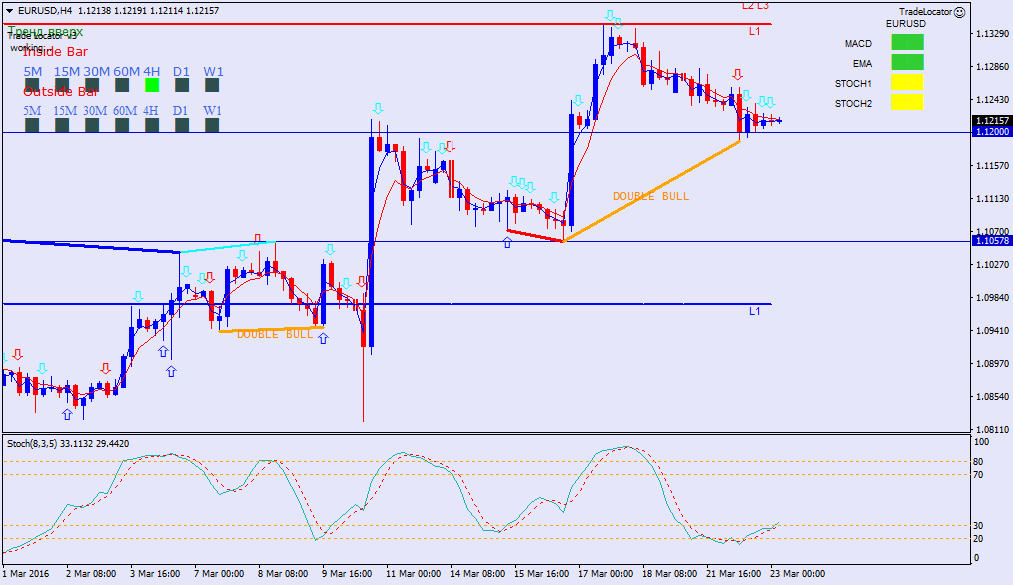Screen dimensions: 1013x585
Task: Click the lit green 4H Inside Bar box
Action: (x=152, y=85)
